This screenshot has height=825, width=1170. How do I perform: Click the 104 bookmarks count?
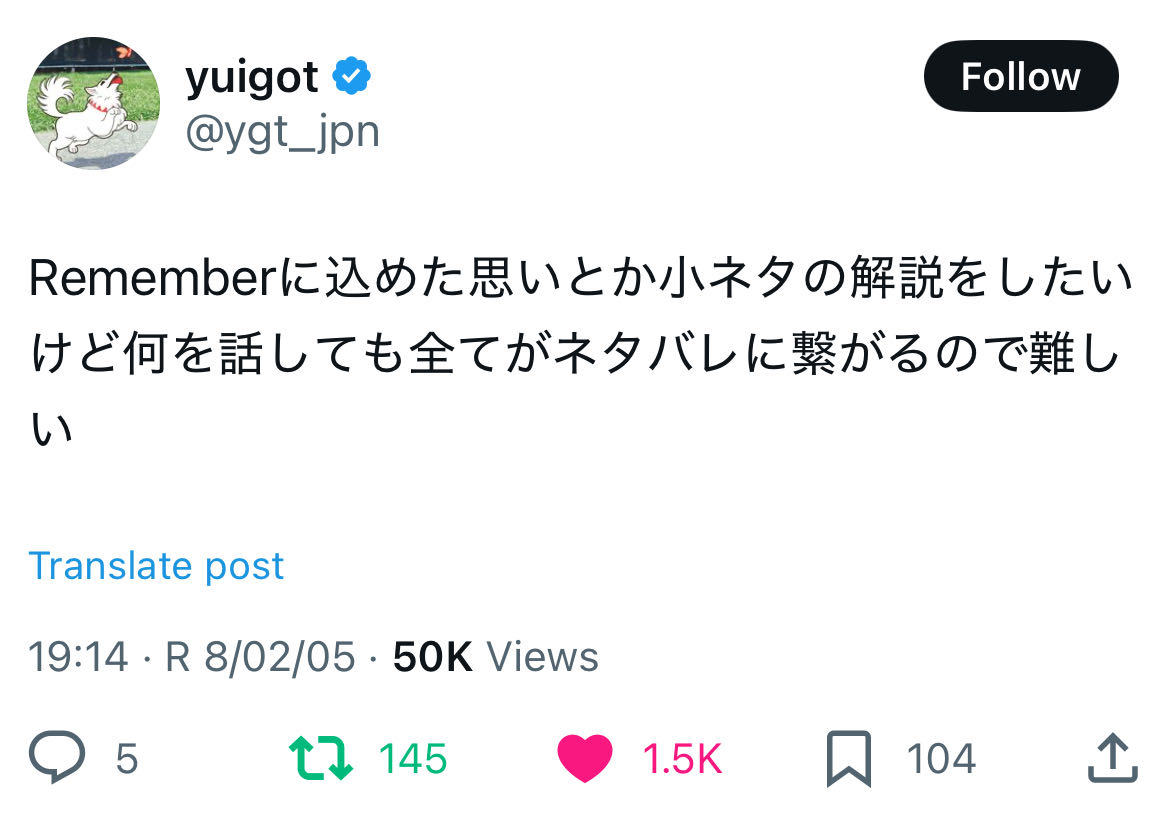(941, 760)
